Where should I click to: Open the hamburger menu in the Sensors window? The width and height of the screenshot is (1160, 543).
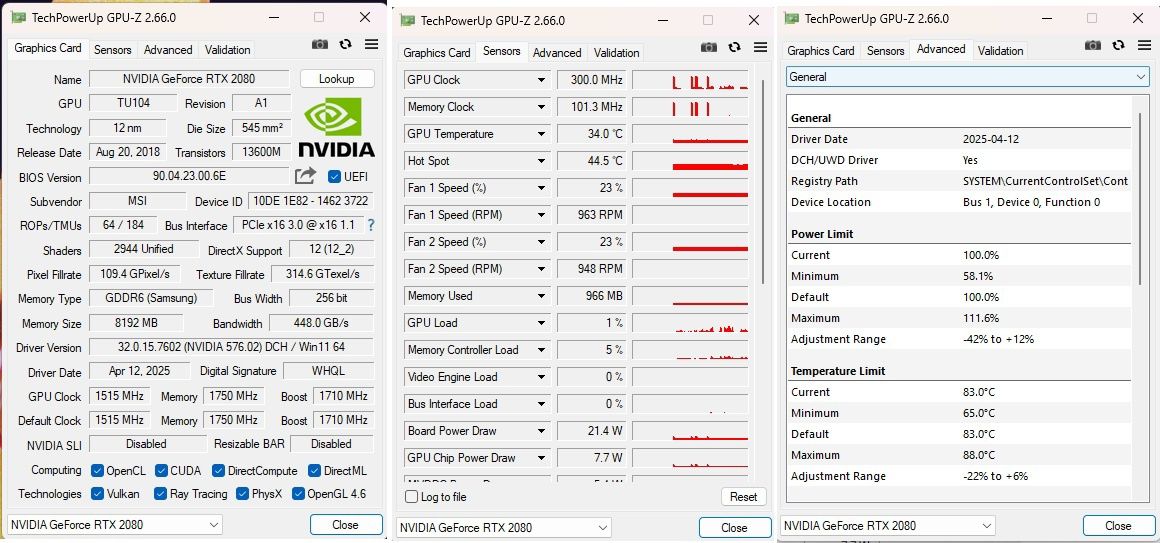tap(761, 47)
